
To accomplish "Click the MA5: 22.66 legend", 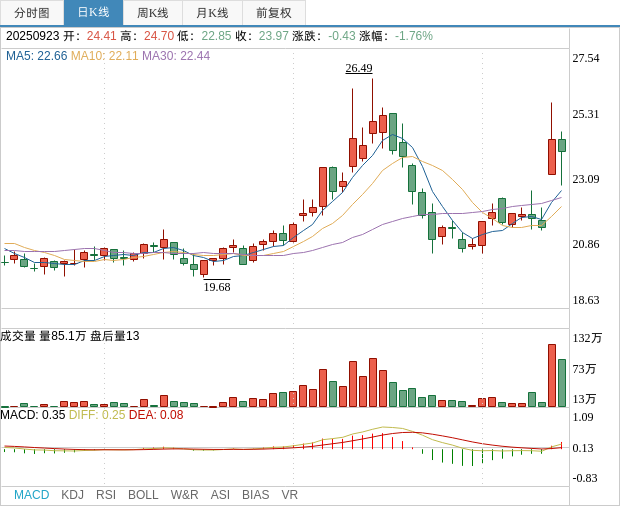I will coord(36,56).
